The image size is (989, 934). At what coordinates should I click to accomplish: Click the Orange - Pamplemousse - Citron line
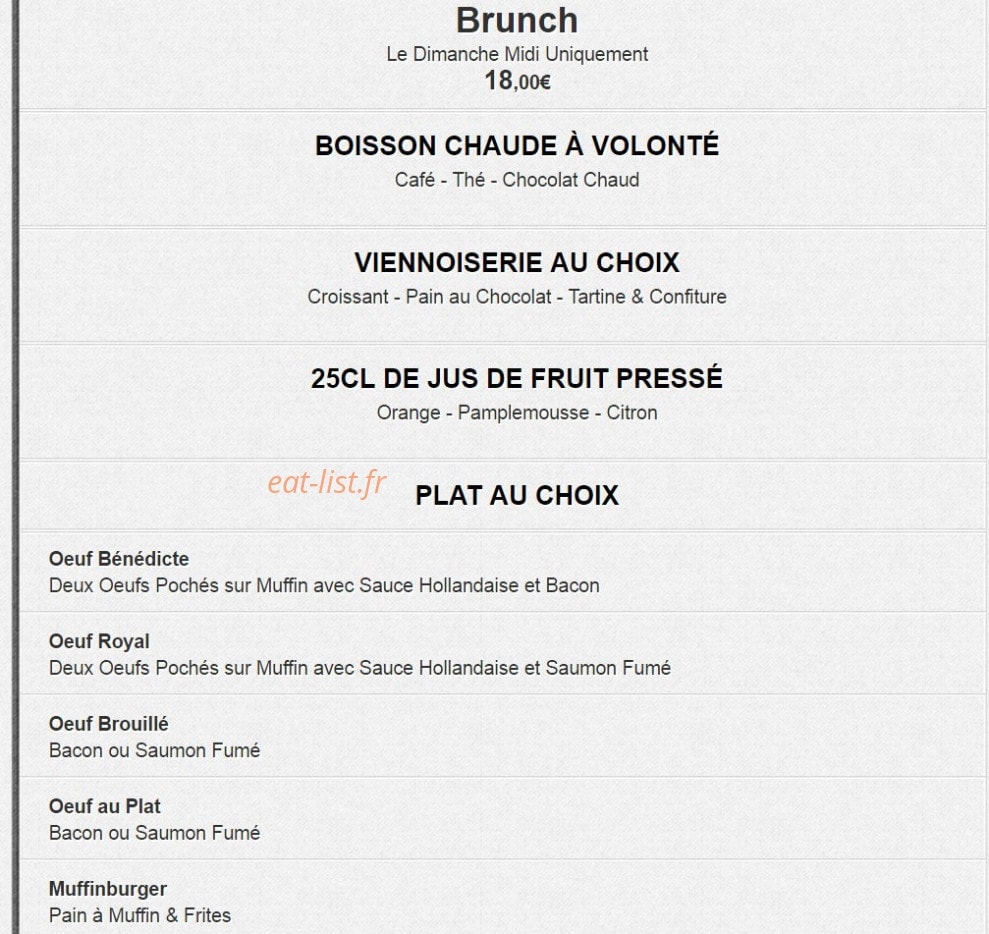(x=517, y=412)
